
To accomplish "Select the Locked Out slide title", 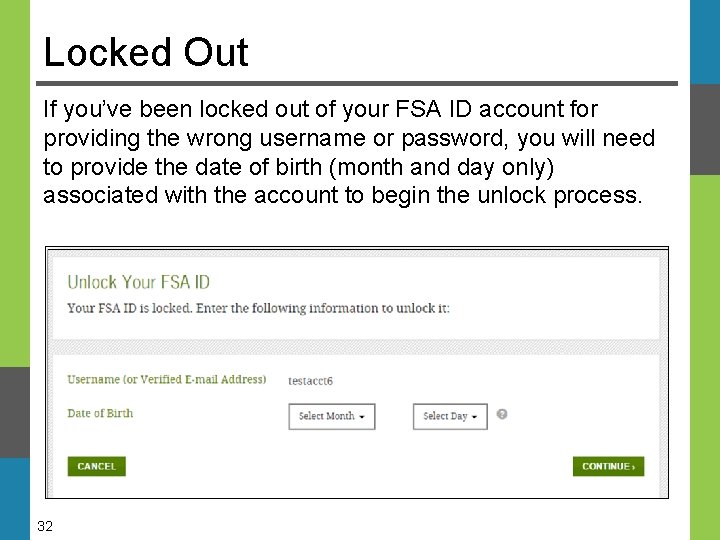I will 146,52.
